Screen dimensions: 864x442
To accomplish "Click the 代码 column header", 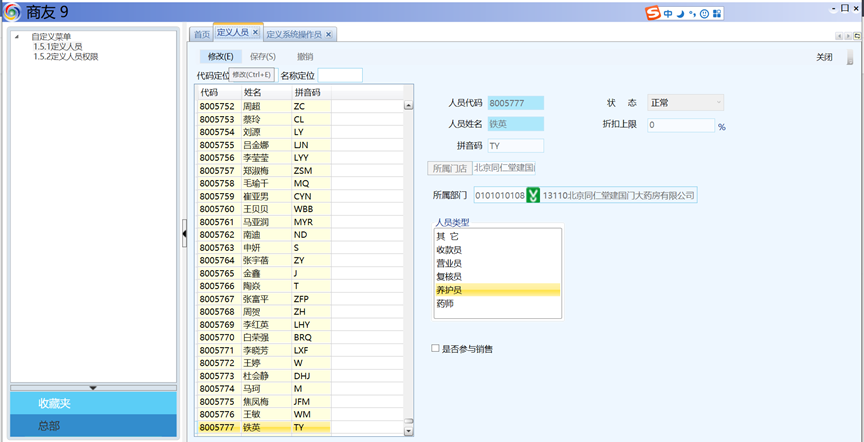I will click(x=219, y=93).
